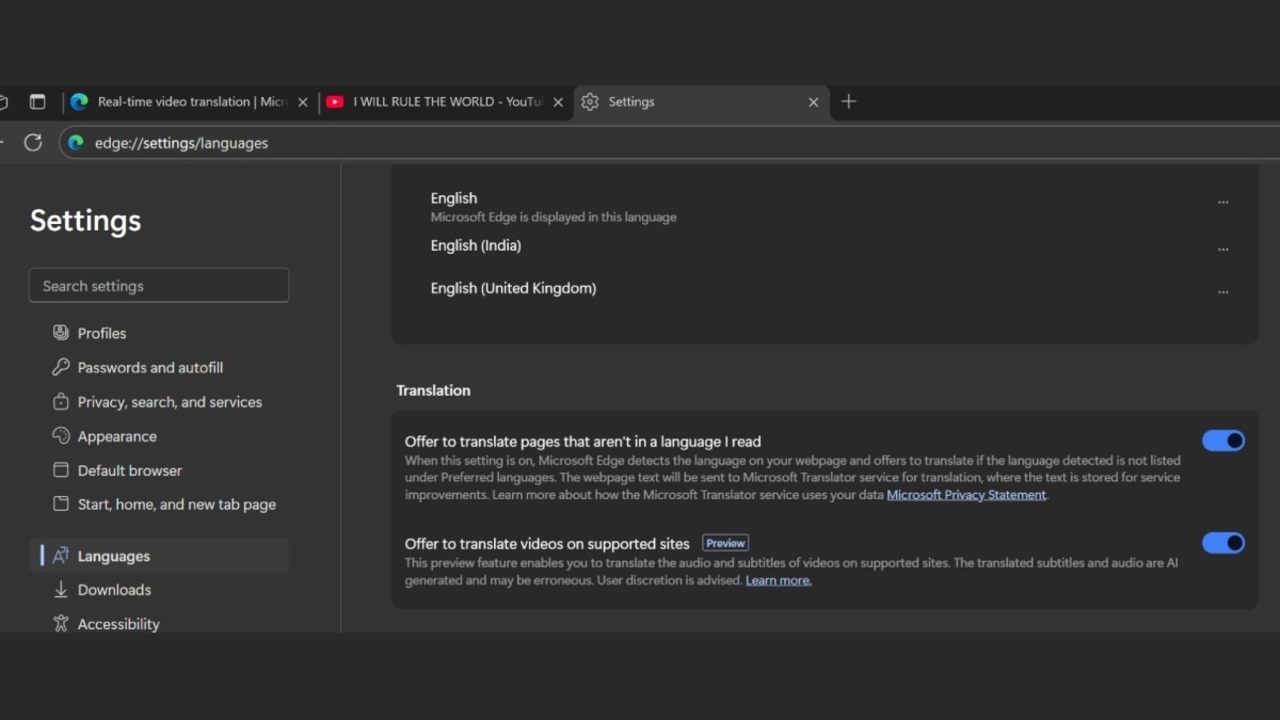Screen dimensions: 1280x720
Task: Open a new tab with plus button
Action: pos(848,101)
